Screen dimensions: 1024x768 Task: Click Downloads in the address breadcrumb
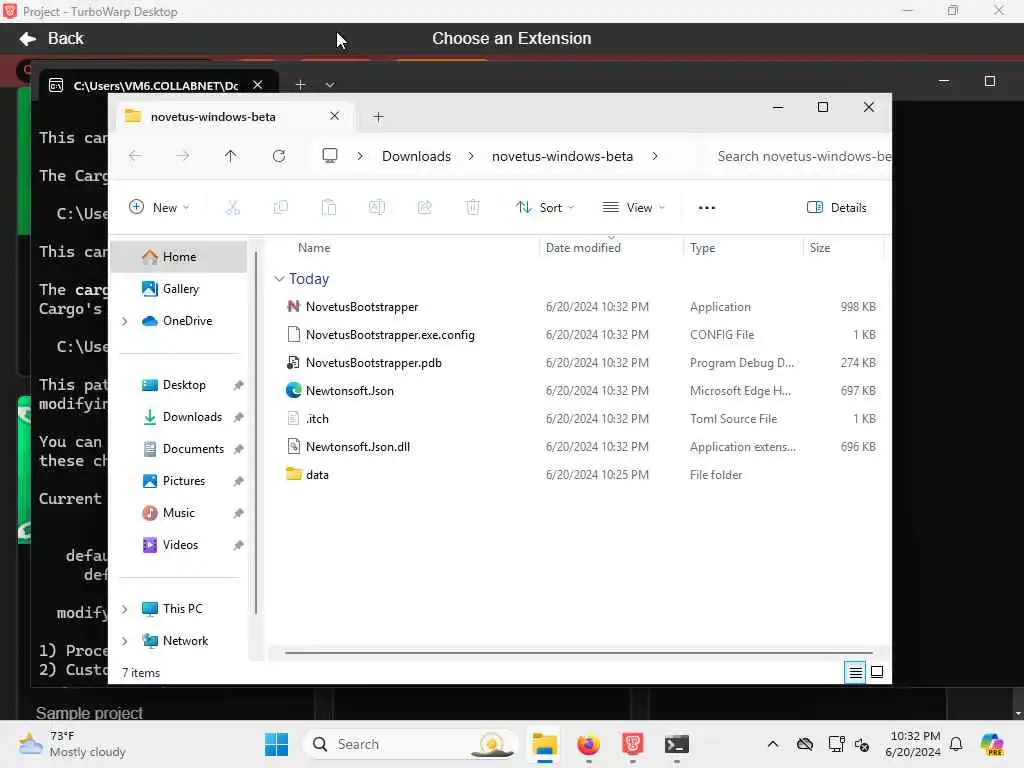pos(417,156)
